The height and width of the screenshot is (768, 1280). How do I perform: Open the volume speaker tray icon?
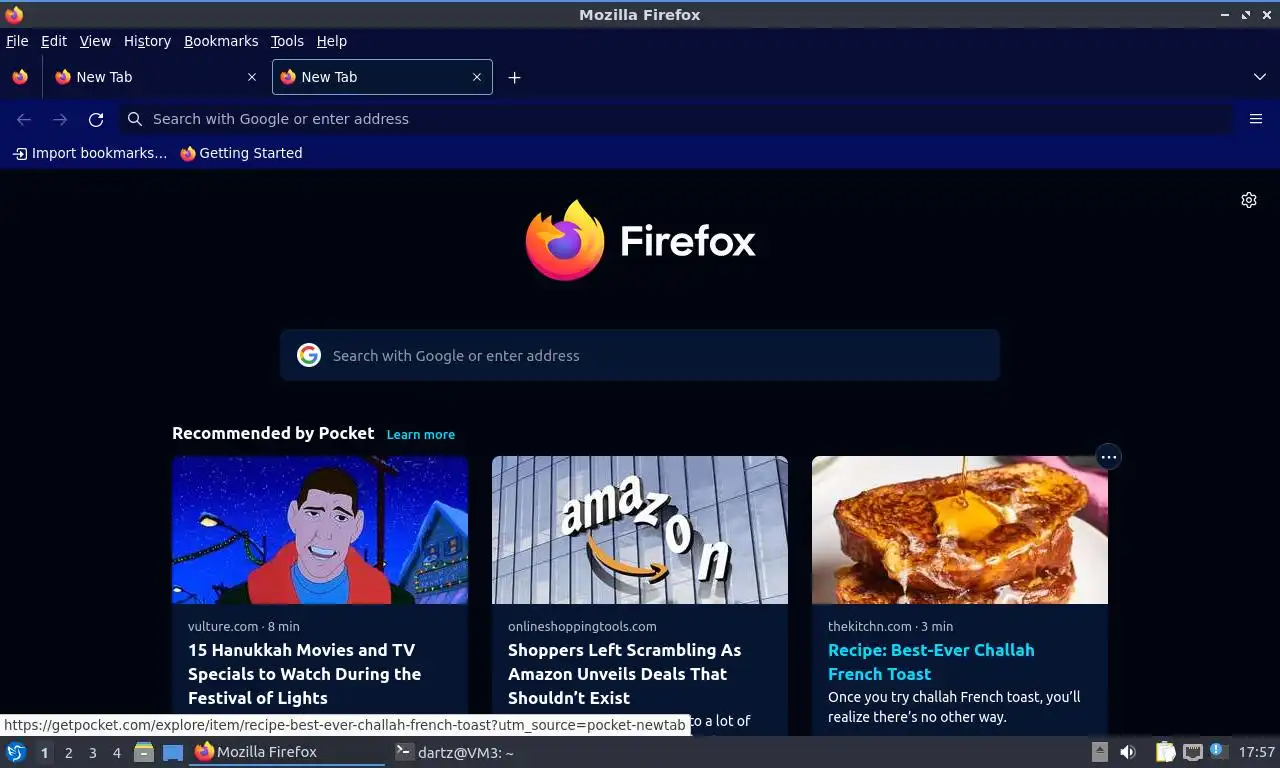[1128, 752]
